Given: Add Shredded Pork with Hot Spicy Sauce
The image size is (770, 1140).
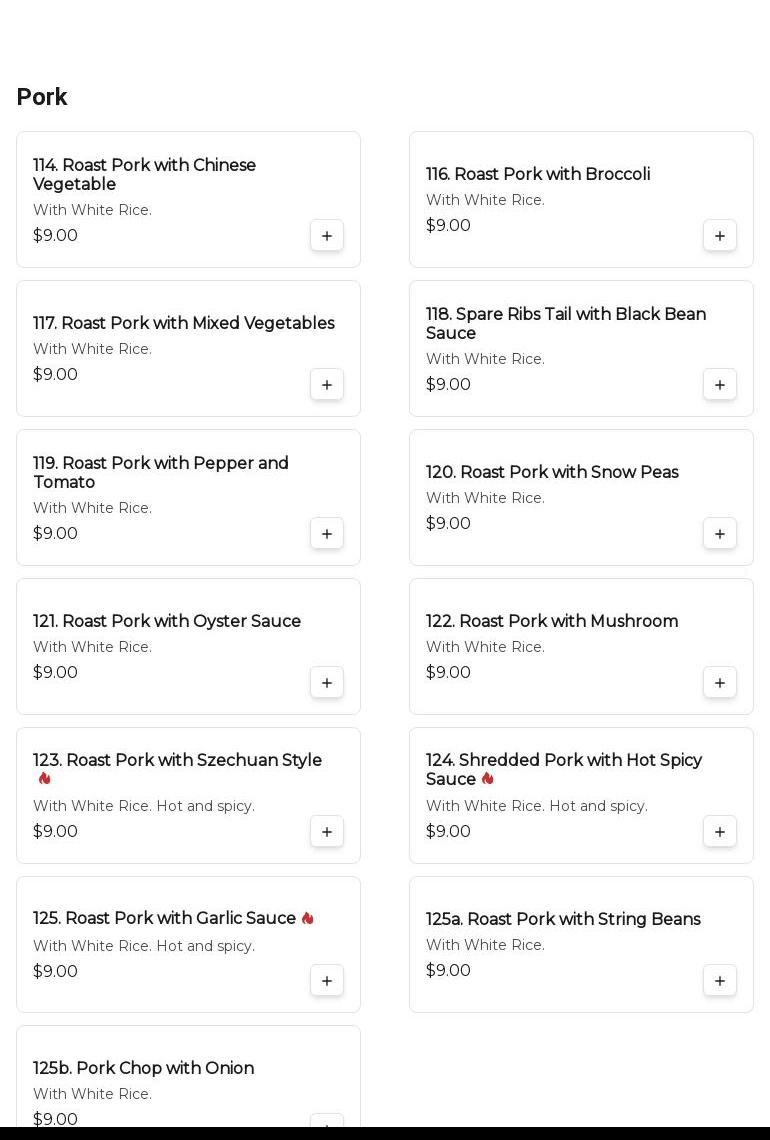Looking at the screenshot, I should [720, 832].
